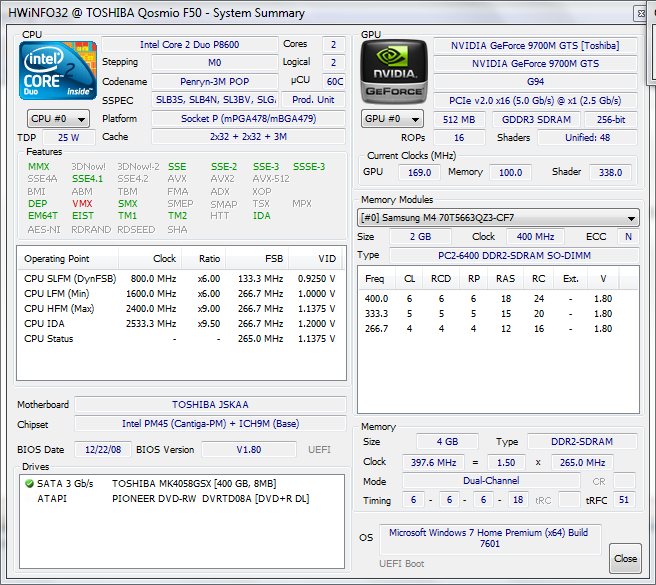Image resolution: width=656 pixels, height=585 pixels.
Task: Click the cache 2x32 + 2x32 + 3M field
Action: (x=249, y=137)
